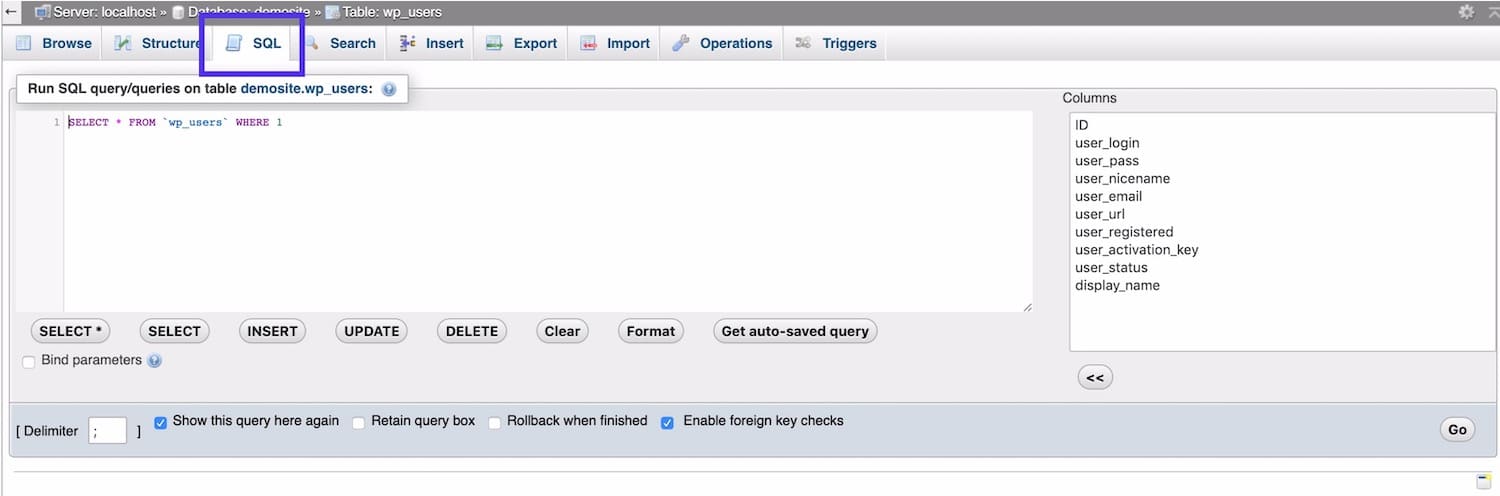
Task: Click the Insert tab icon
Action: 408,43
